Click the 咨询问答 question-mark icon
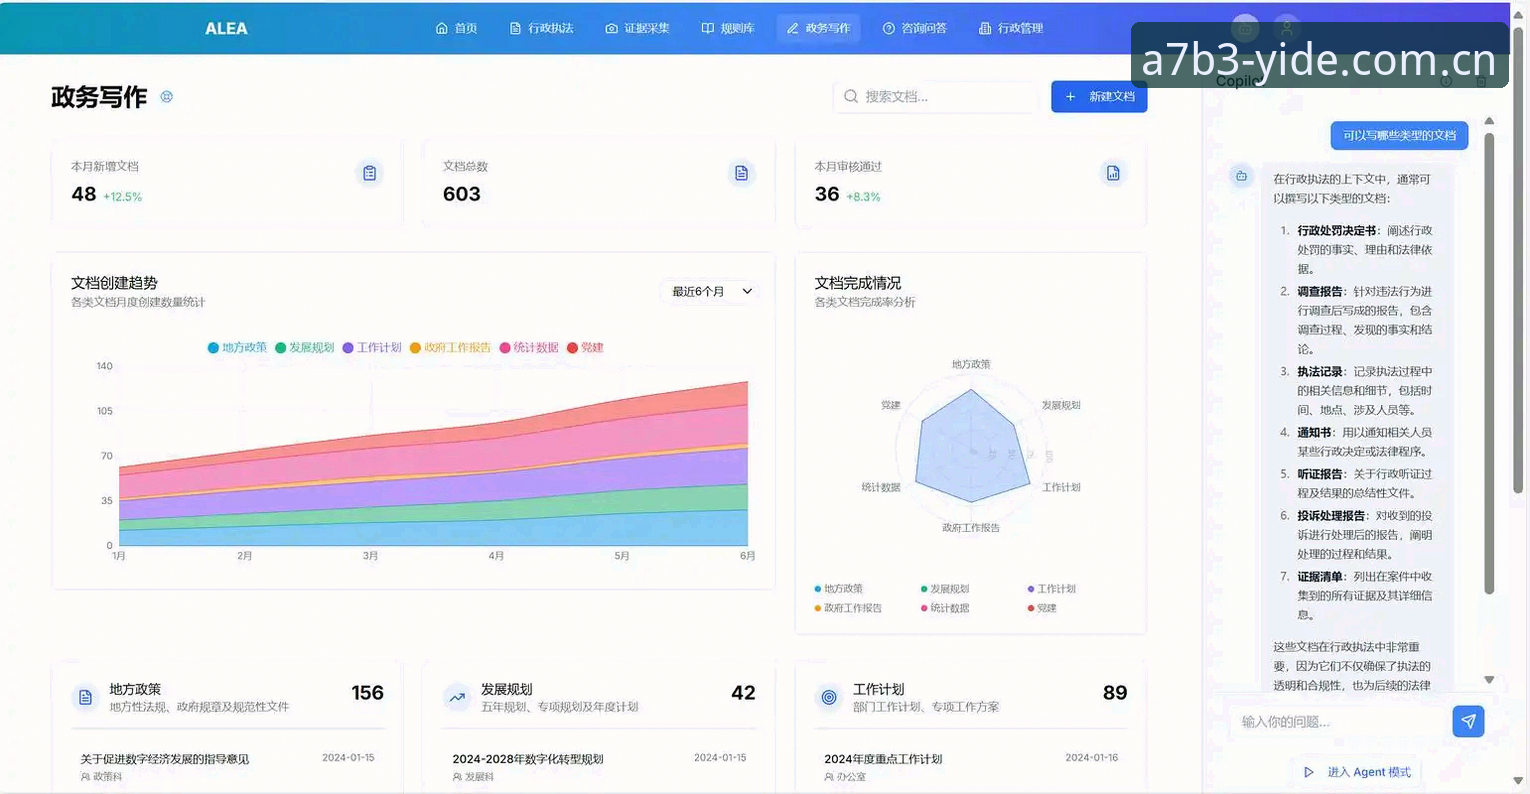 tap(888, 28)
